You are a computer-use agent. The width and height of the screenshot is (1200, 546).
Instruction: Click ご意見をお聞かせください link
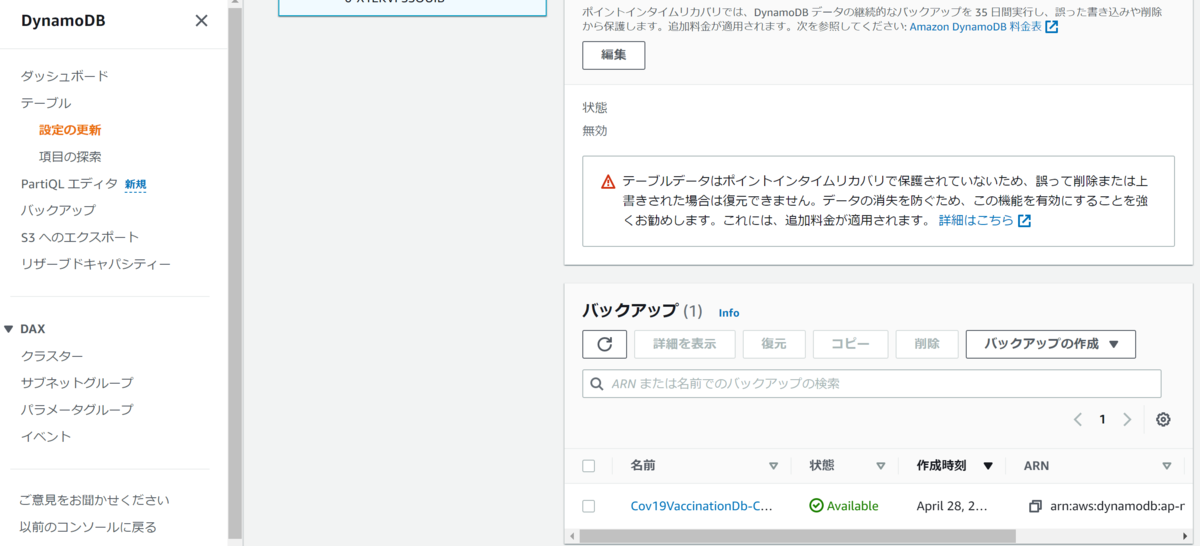tap(95, 500)
